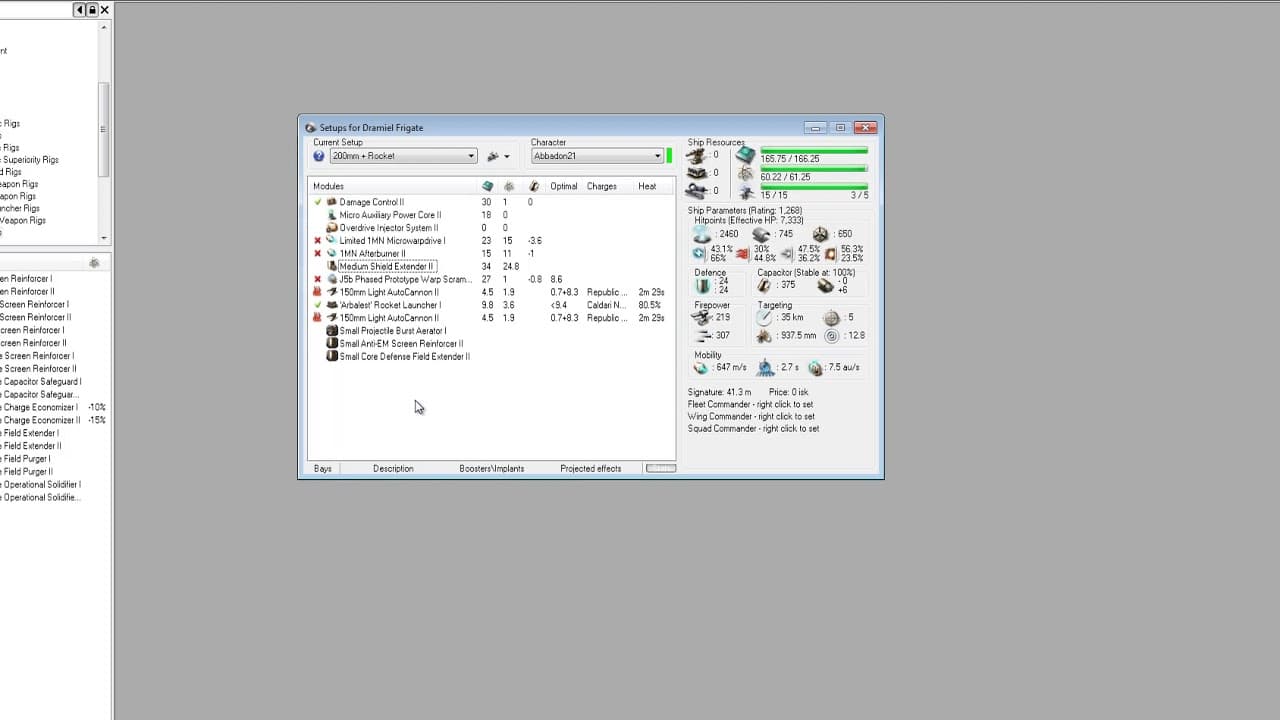Open the Projected effects tab
This screenshot has width=1280, height=720.
(x=591, y=468)
